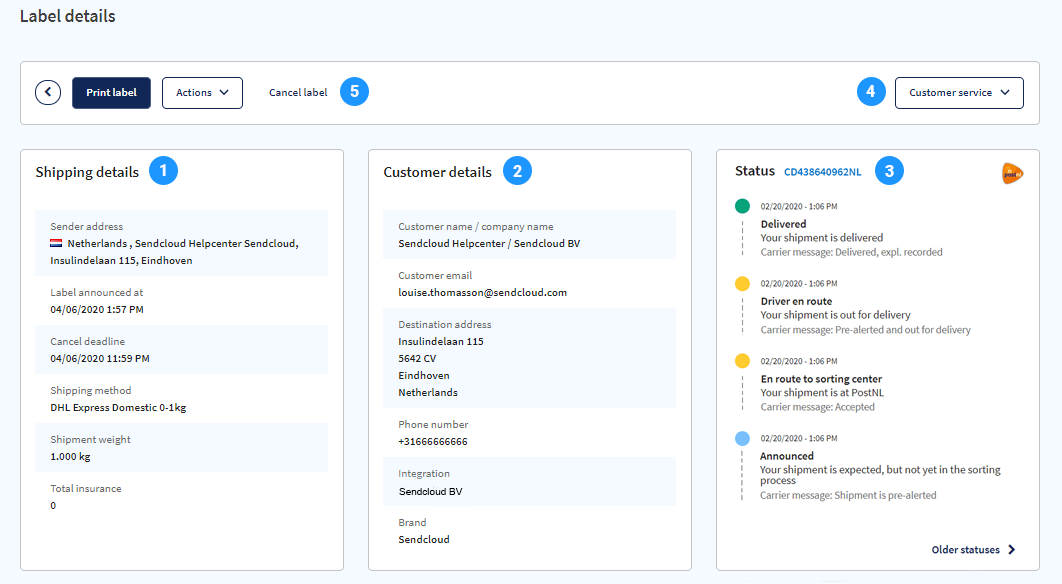Click Total insurance value 0

tap(53, 505)
